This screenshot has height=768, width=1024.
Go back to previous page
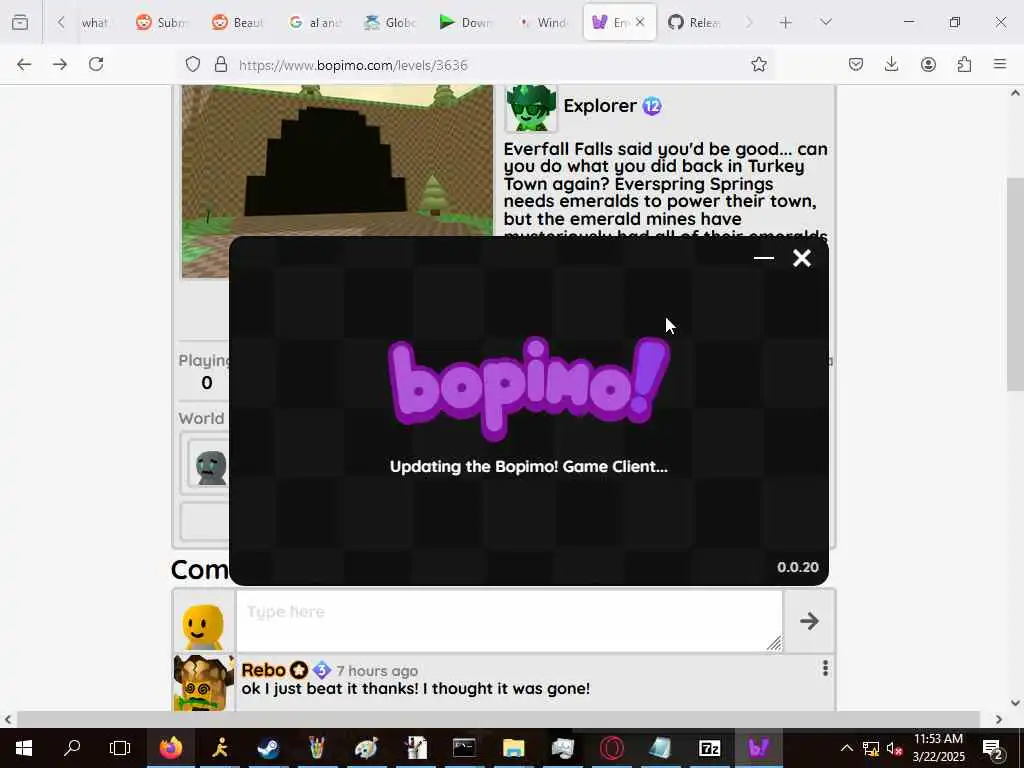24,64
